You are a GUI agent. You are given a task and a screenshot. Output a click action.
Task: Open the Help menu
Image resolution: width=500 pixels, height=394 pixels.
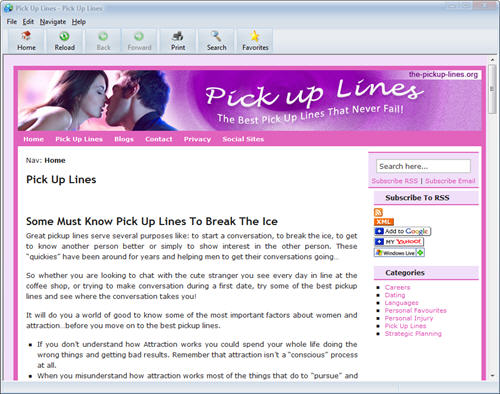tap(79, 22)
